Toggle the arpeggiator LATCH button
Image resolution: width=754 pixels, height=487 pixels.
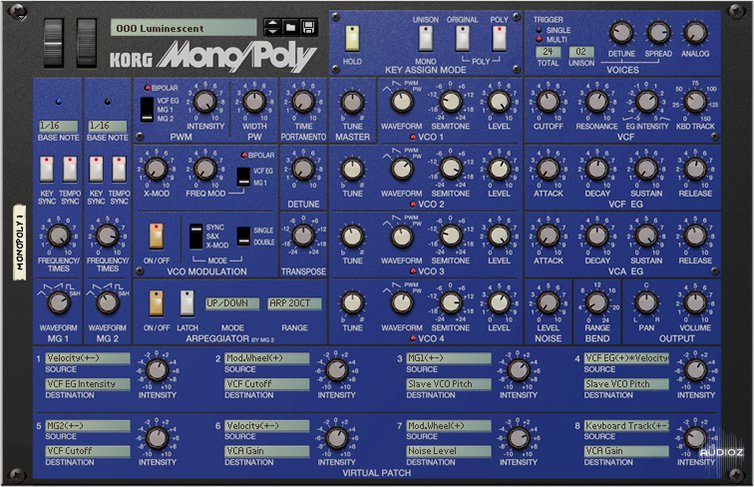click(x=187, y=303)
